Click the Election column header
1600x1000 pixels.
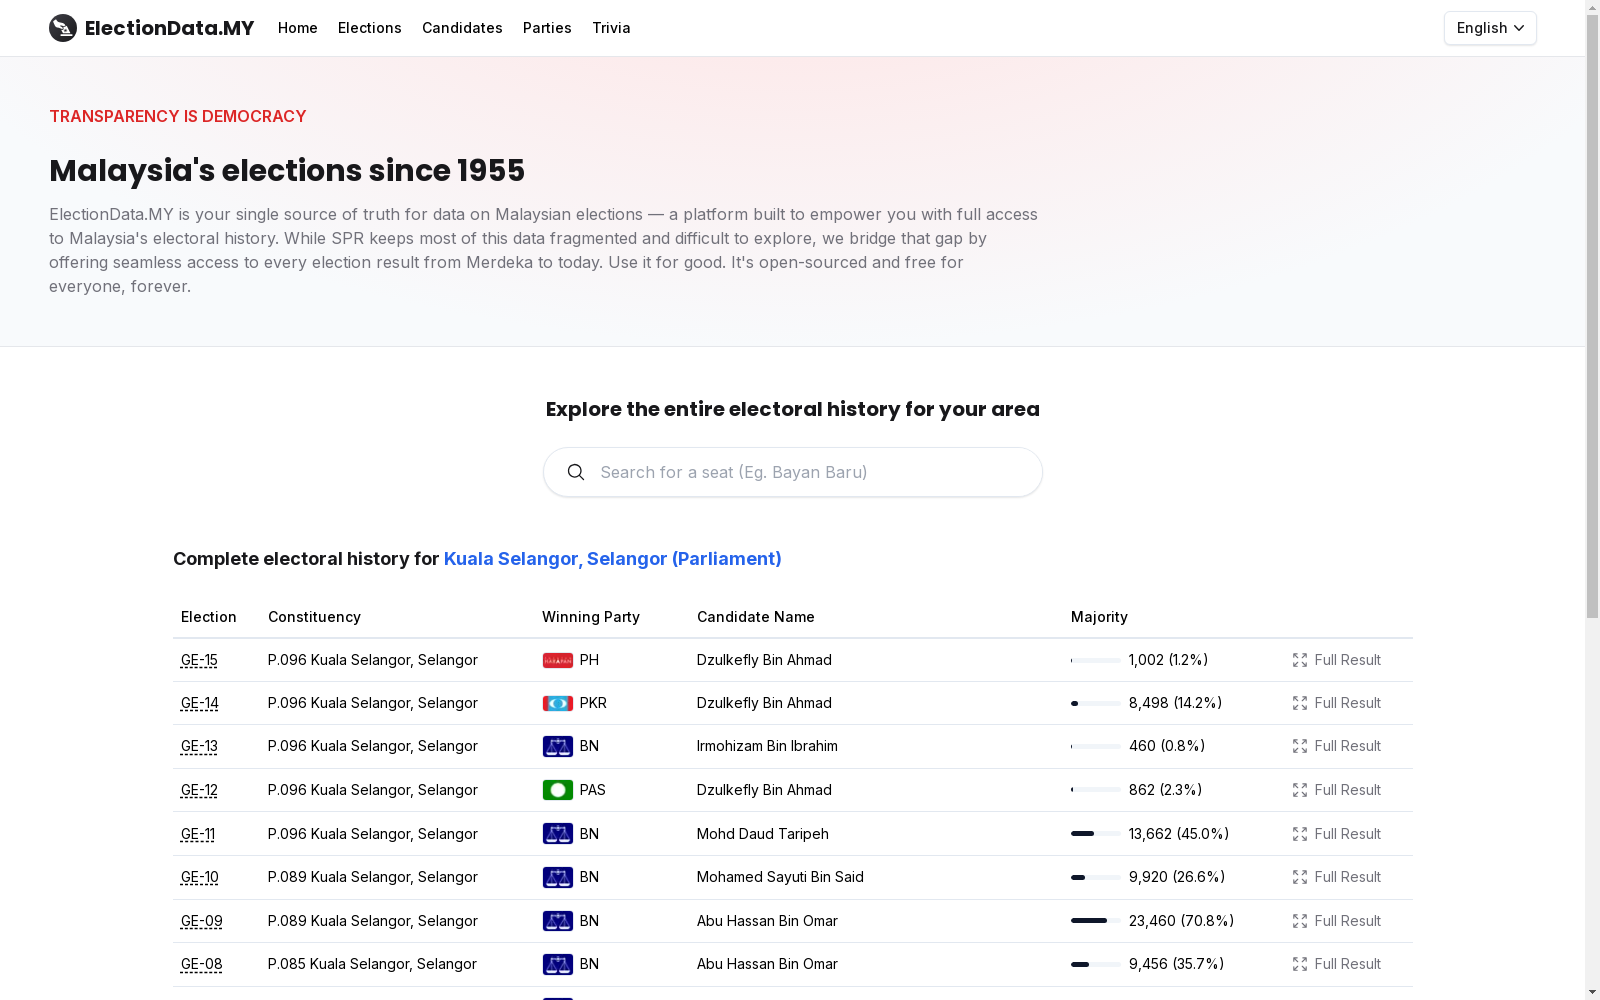pyautogui.click(x=209, y=617)
